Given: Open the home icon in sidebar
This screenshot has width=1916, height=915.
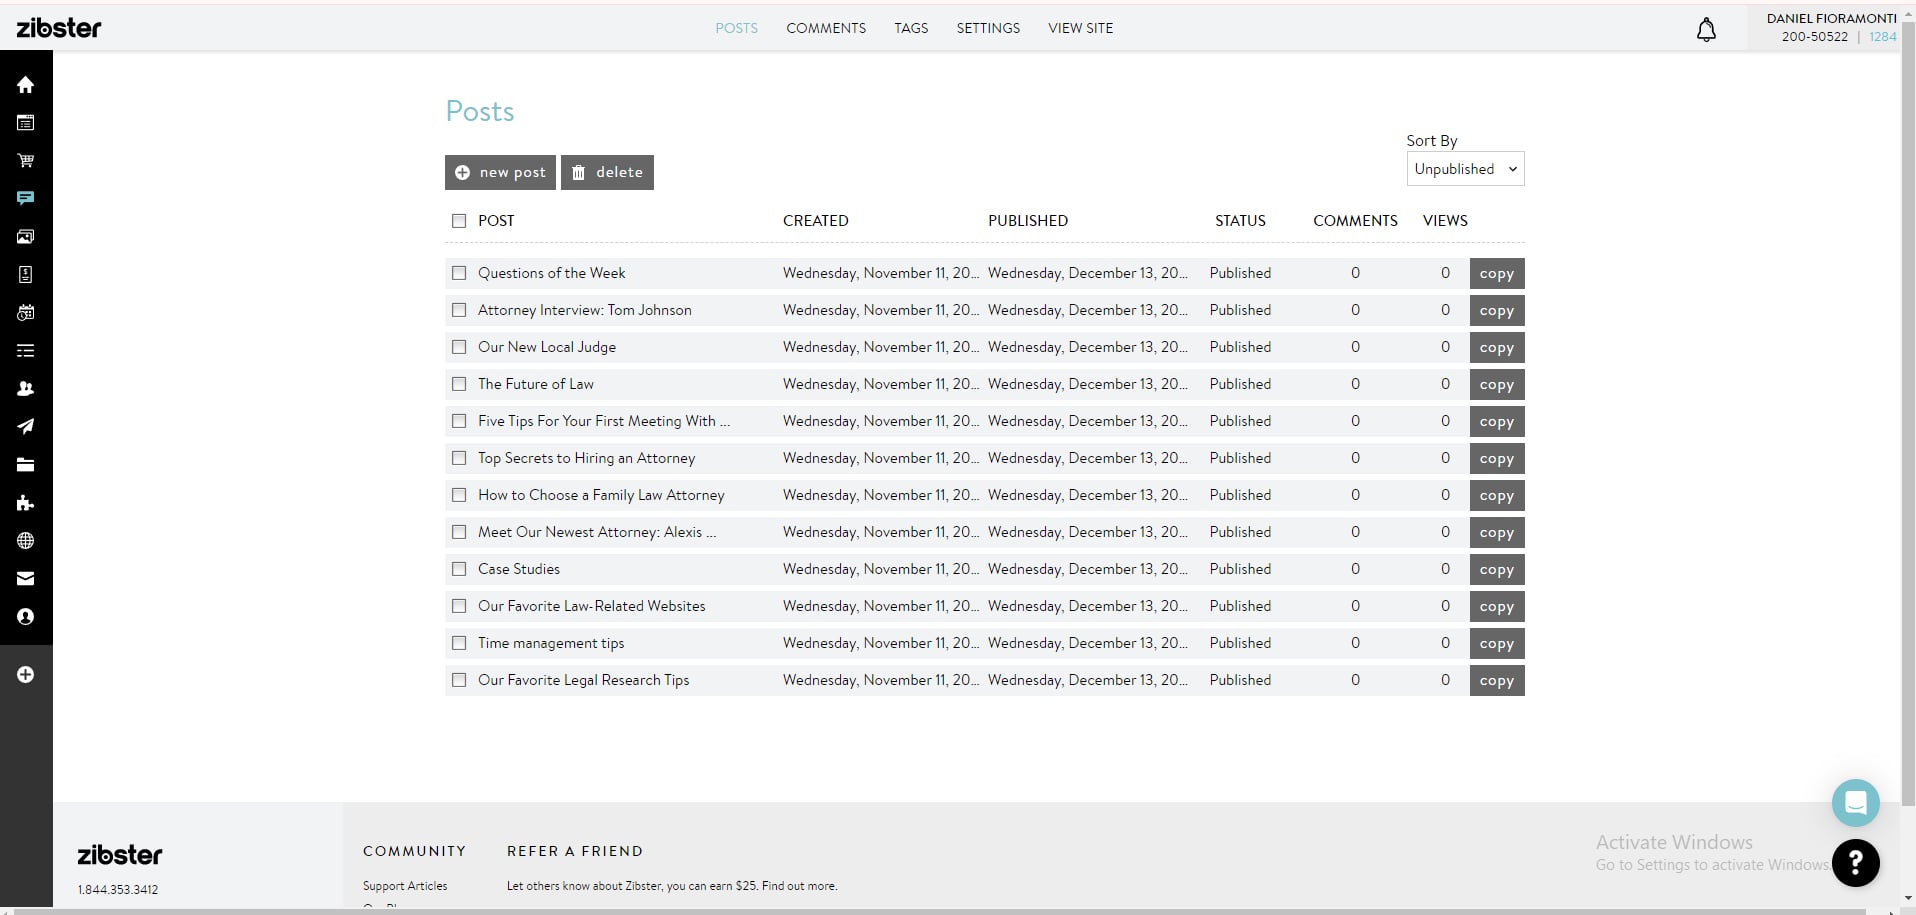Looking at the screenshot, I should pyautogui.click(x=26, y=85).
